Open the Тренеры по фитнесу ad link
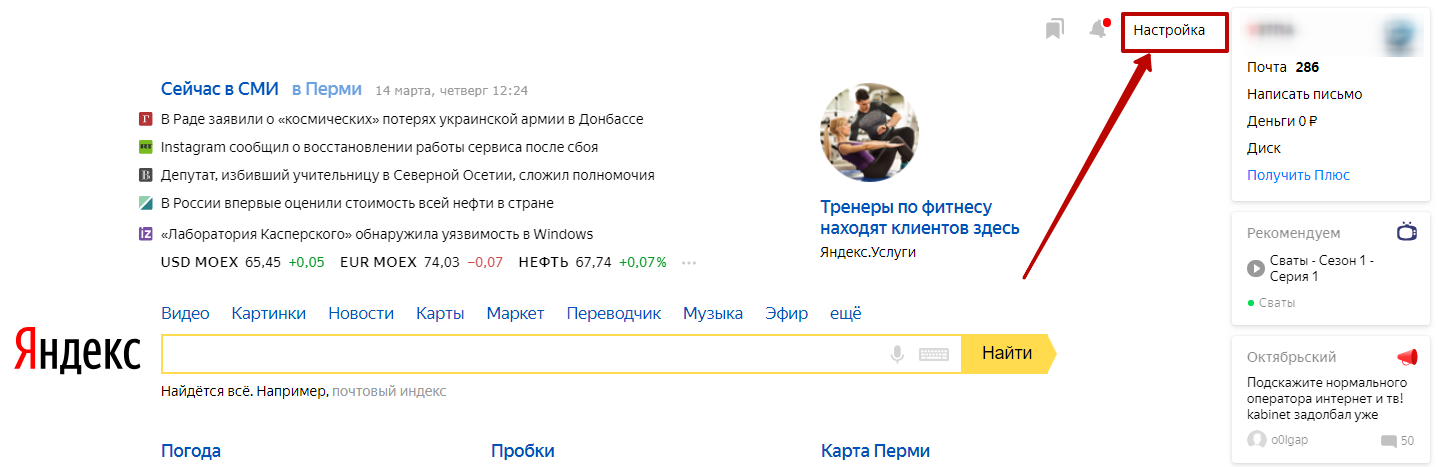 [920, 217]
